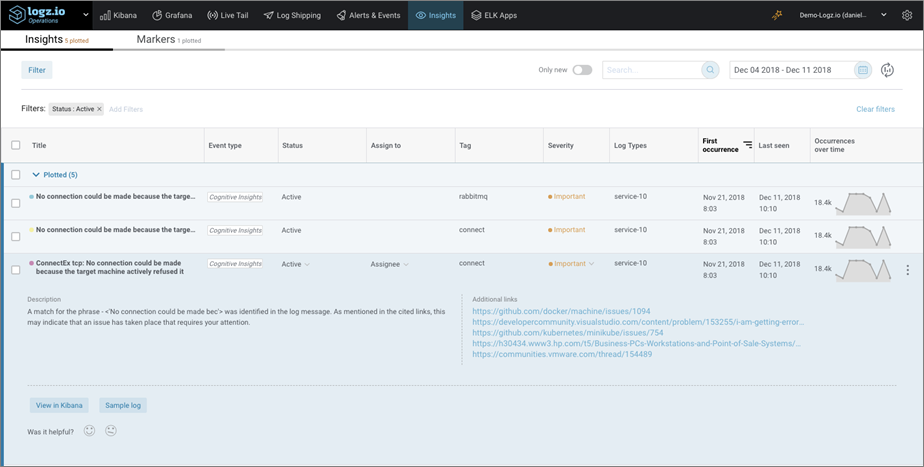
Task: Click the Insights eye icon in nav
Action: pyautogui.click(x=420, y=15)
